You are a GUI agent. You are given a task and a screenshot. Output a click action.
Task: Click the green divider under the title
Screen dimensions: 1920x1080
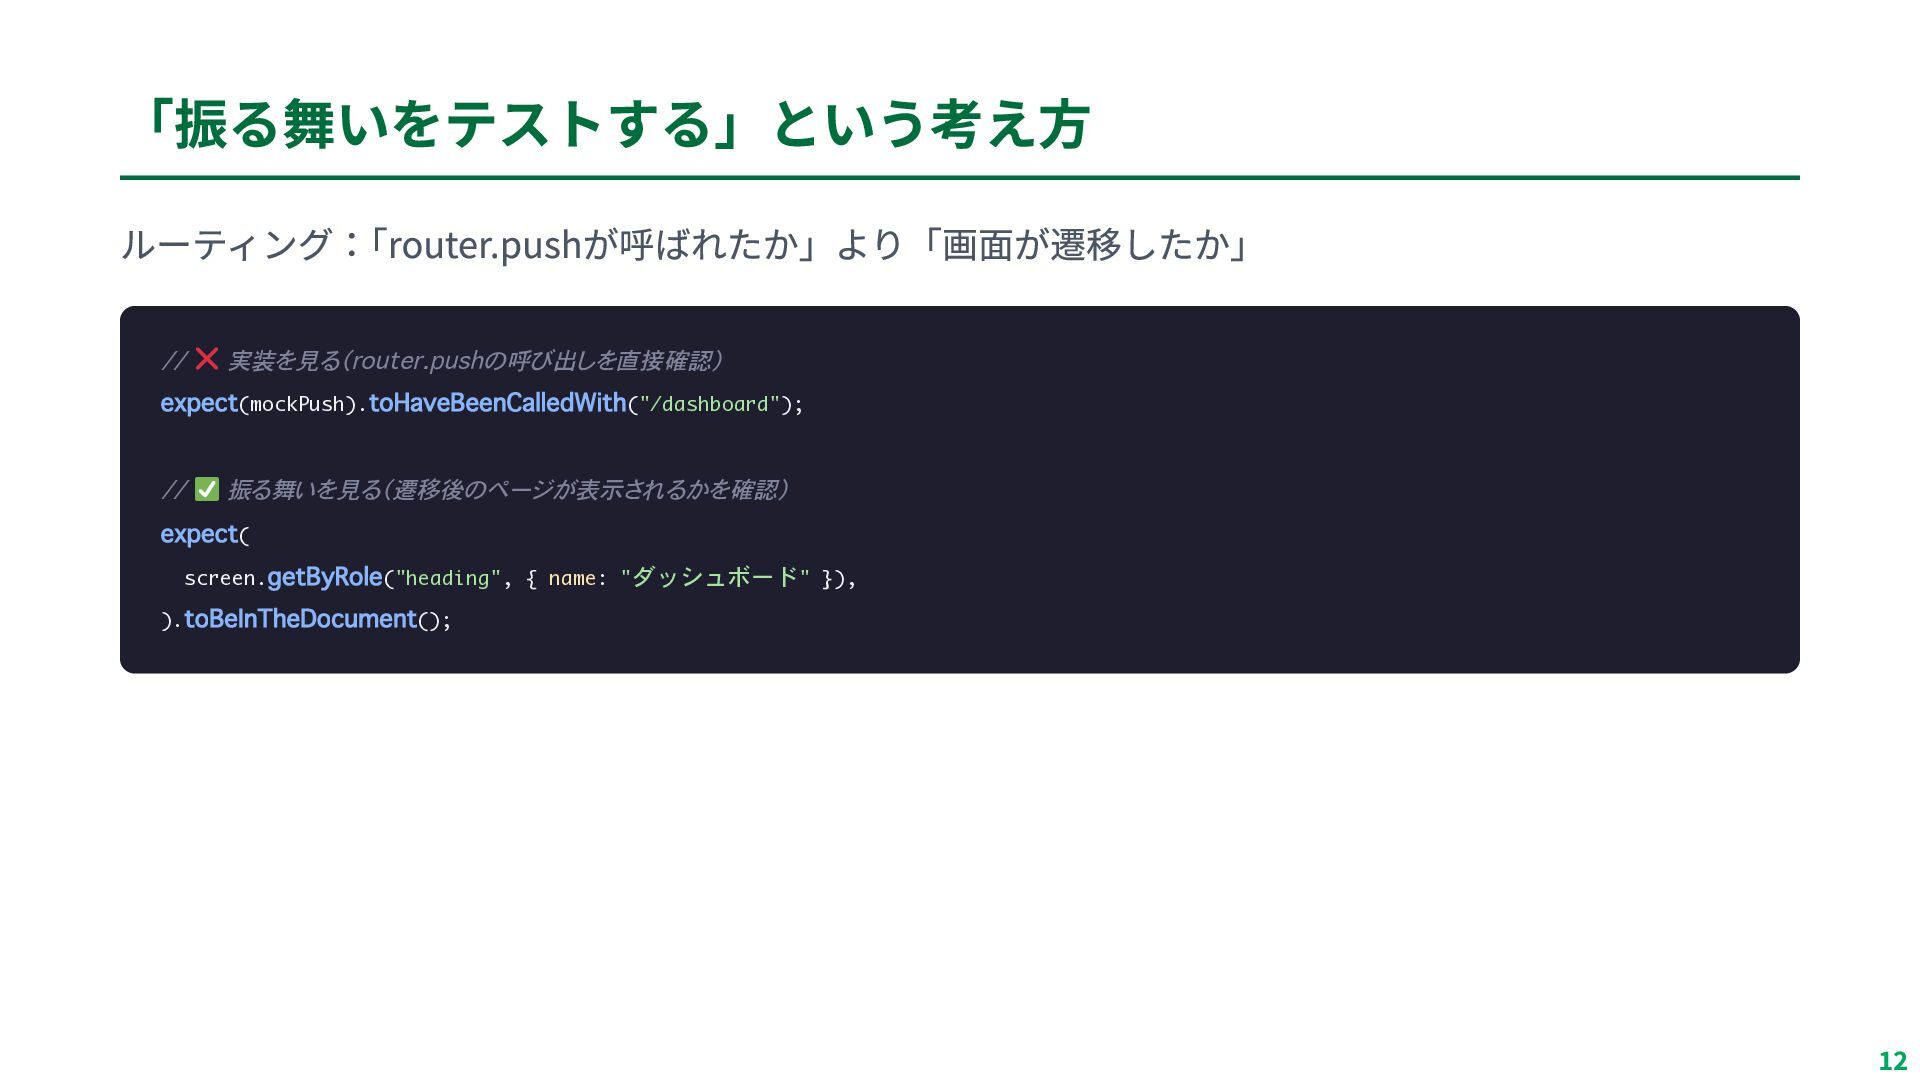[x=959, y=178]
